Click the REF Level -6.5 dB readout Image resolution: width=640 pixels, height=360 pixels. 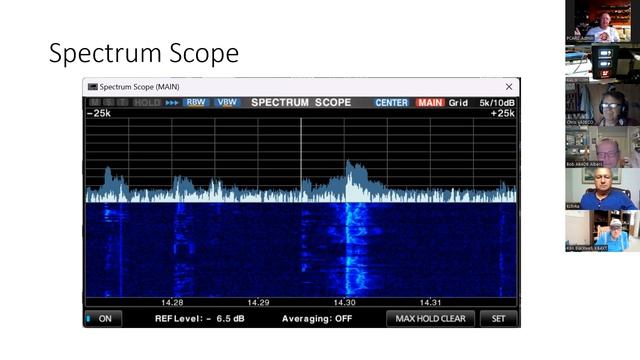pyautogui.click(x=200, y=319)
